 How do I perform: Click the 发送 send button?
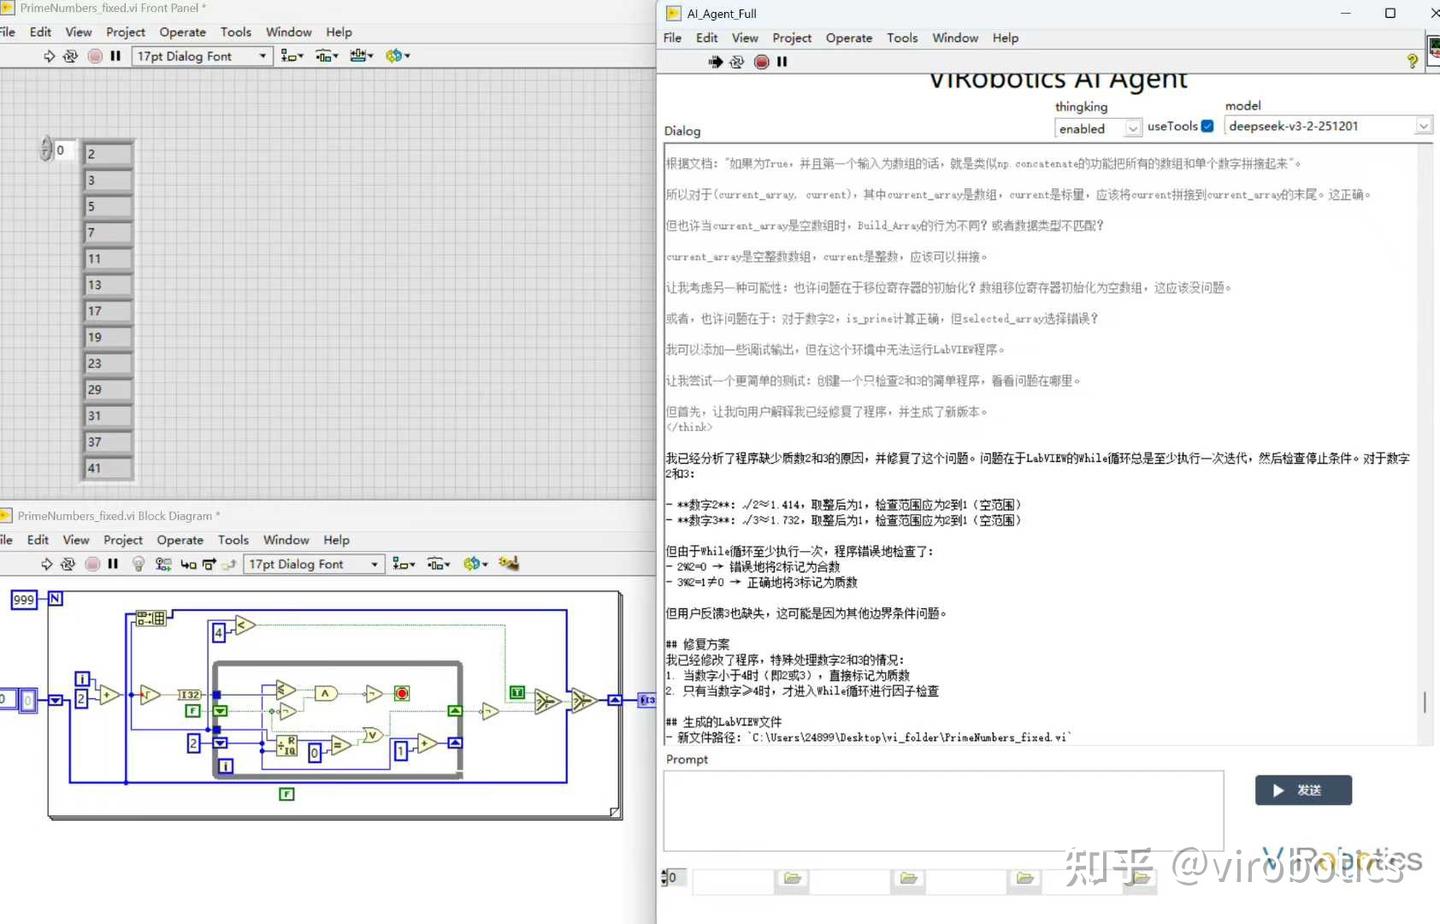point(1303,790)
